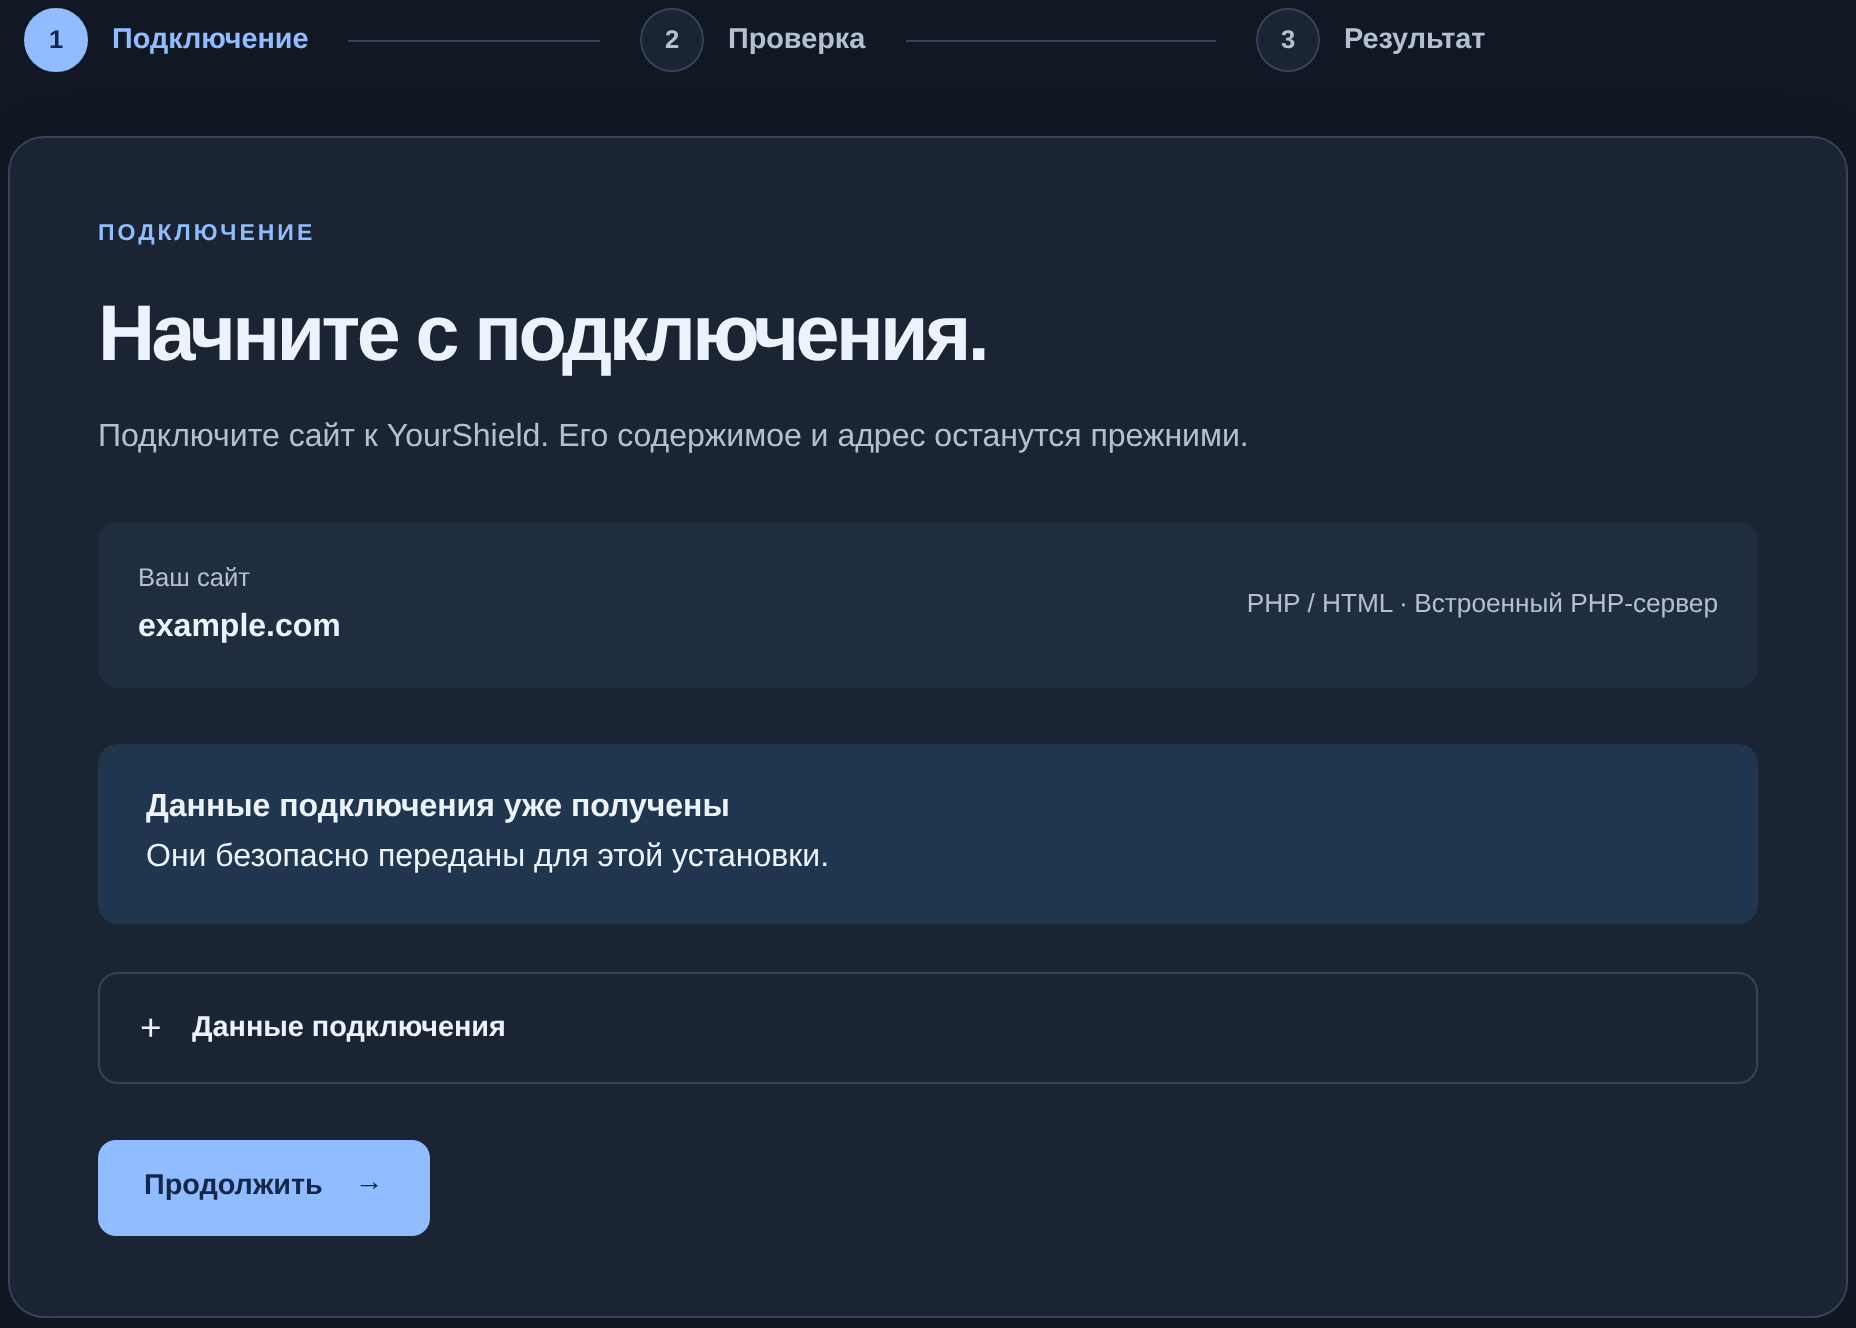Click the Ваш сайт label
This screenshot has height=1328, width=1856.
(194, 578)
